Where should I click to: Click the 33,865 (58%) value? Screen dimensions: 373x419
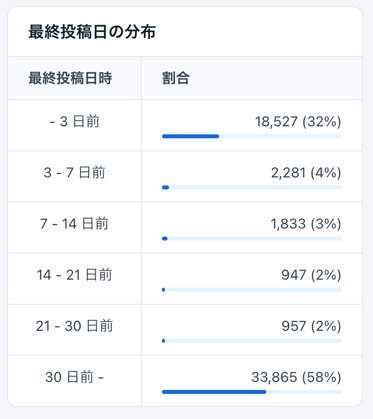(x=296, y=378)
